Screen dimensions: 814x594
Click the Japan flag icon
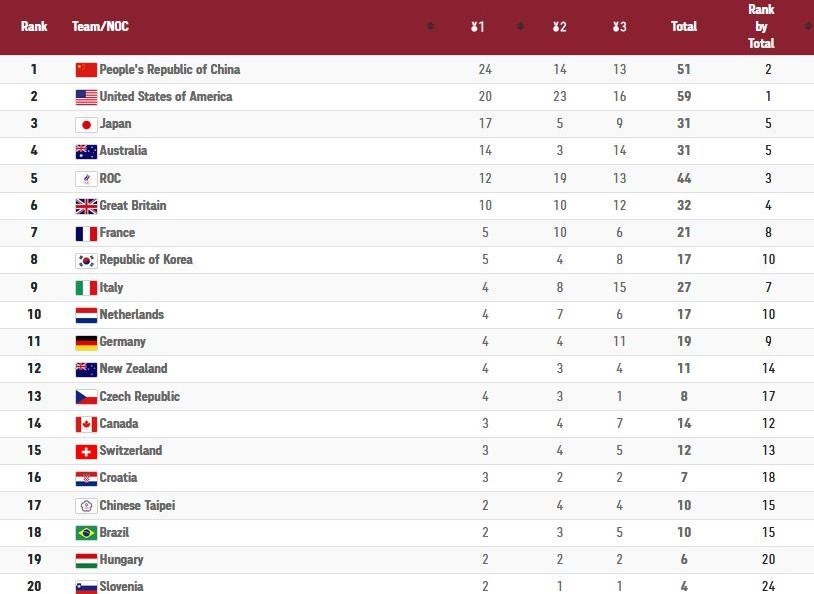point(86,124)
